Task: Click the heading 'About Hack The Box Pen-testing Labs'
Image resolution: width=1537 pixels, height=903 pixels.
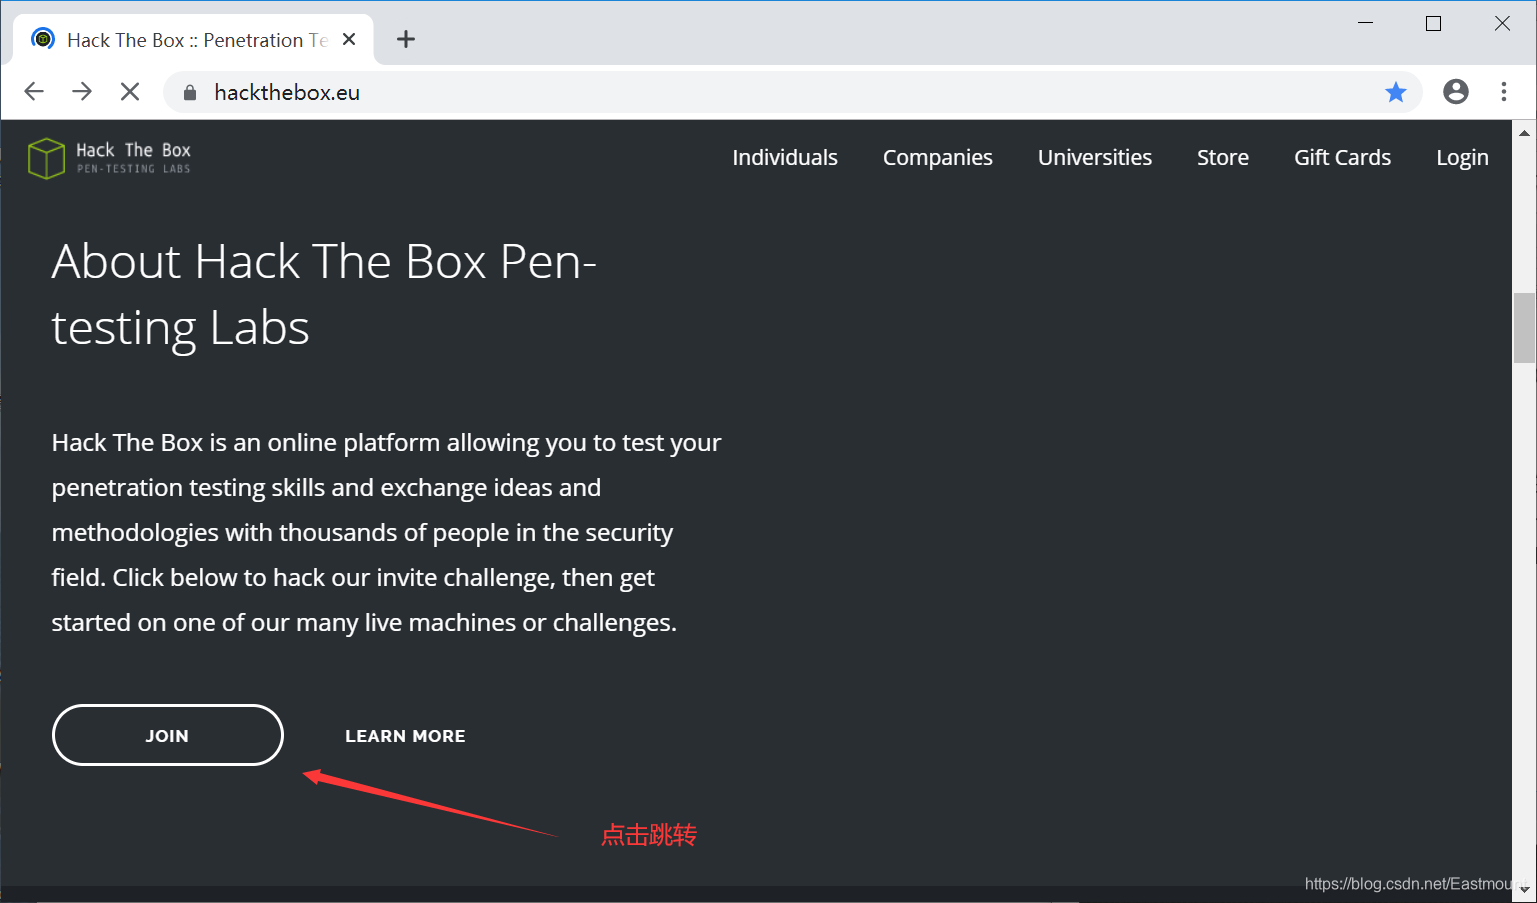Action: tap(324, 294)
